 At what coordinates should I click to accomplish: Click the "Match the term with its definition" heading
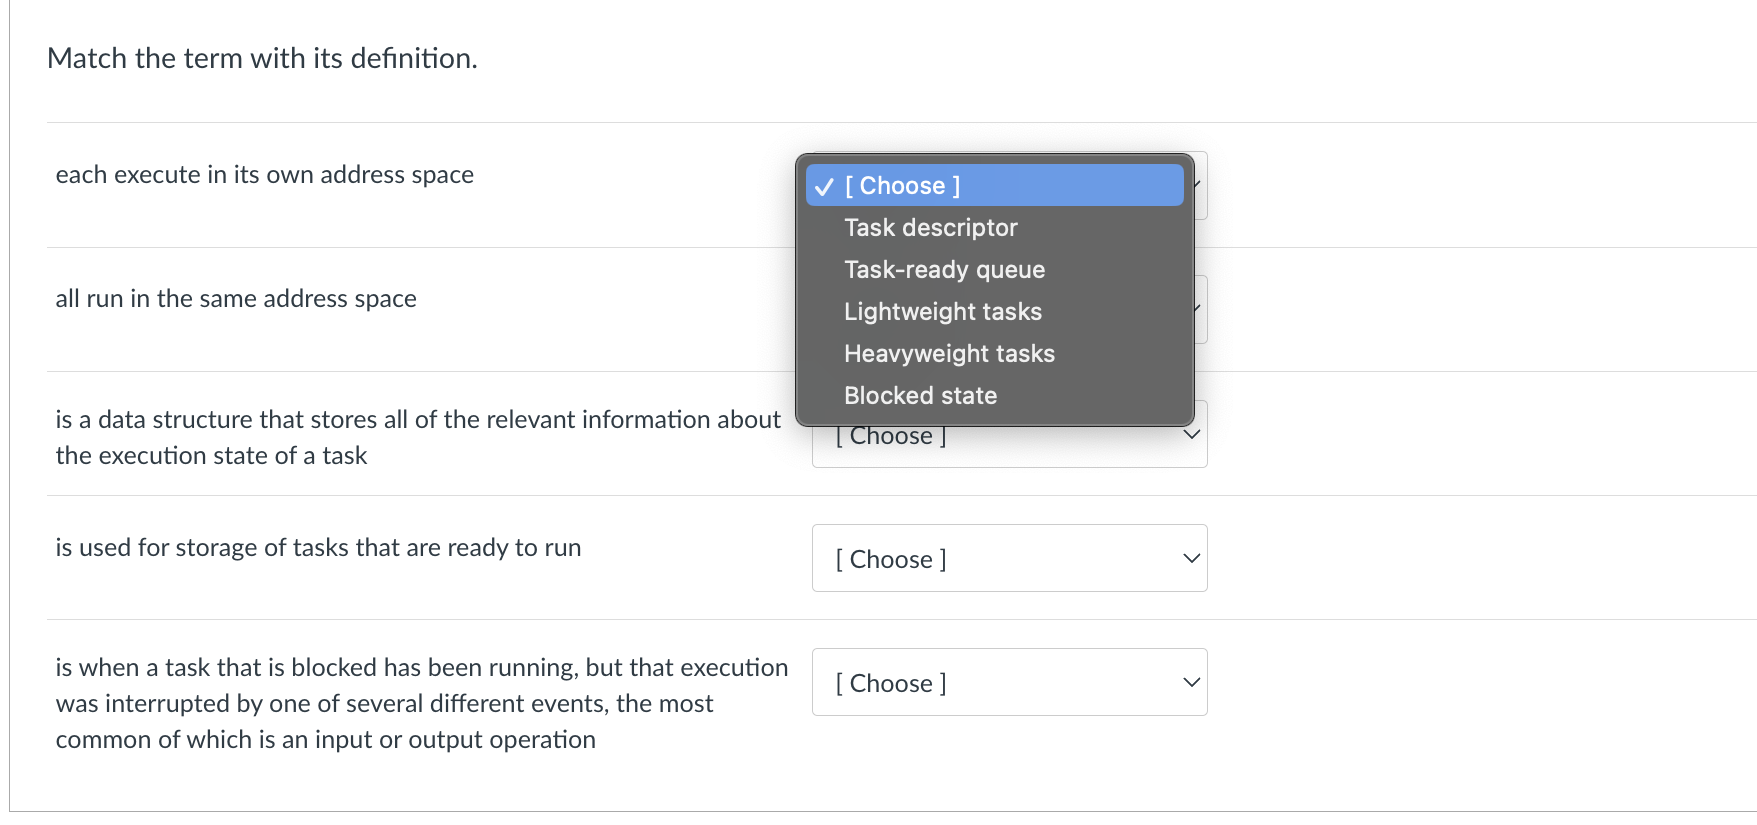(x=262, y=58)
